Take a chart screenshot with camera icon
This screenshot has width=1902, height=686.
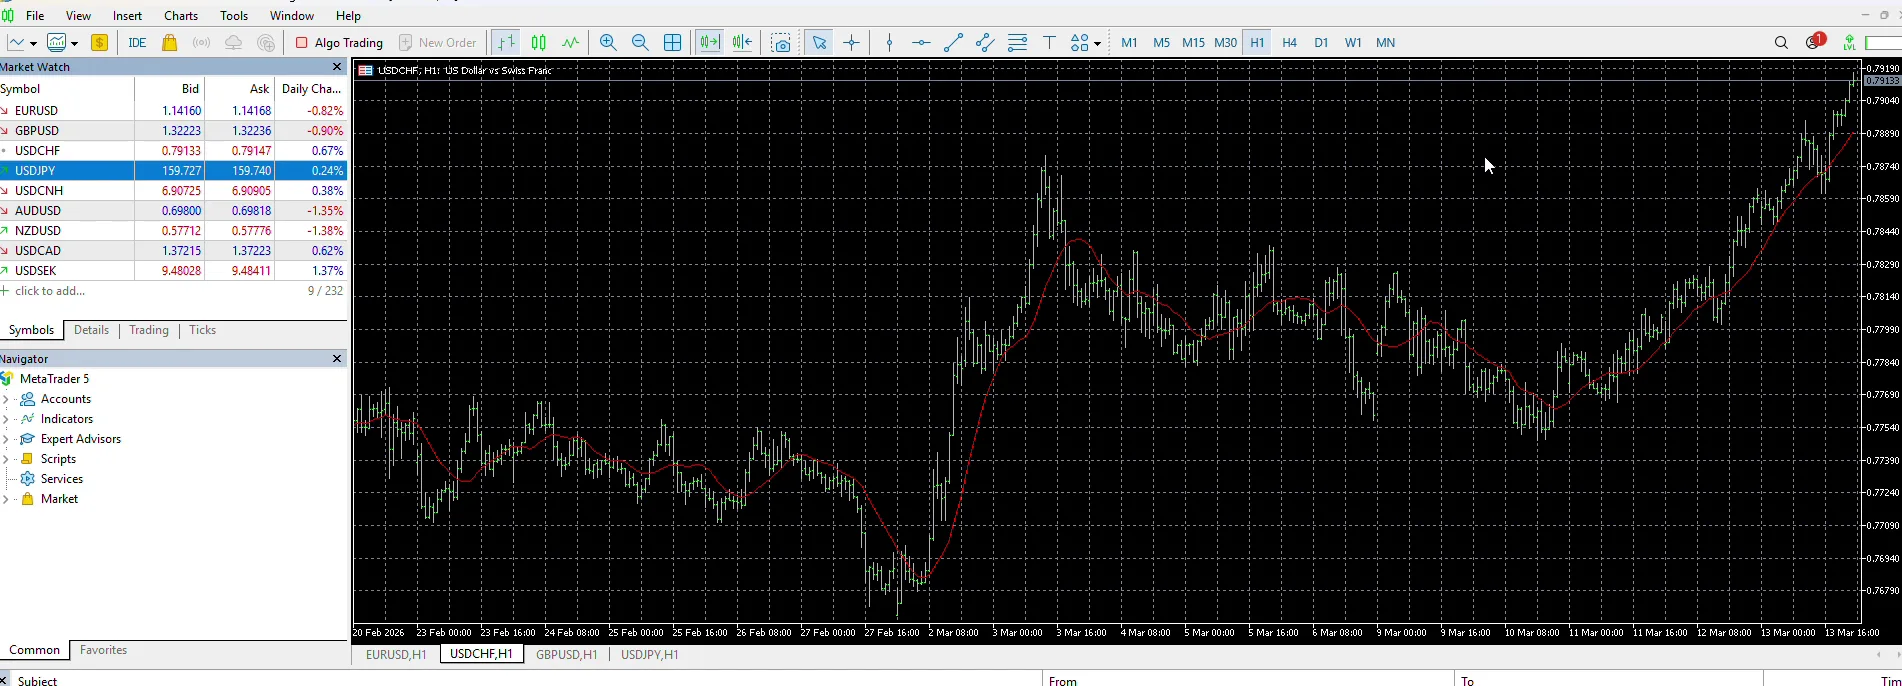pyautogui.click(x=781, y=43)
